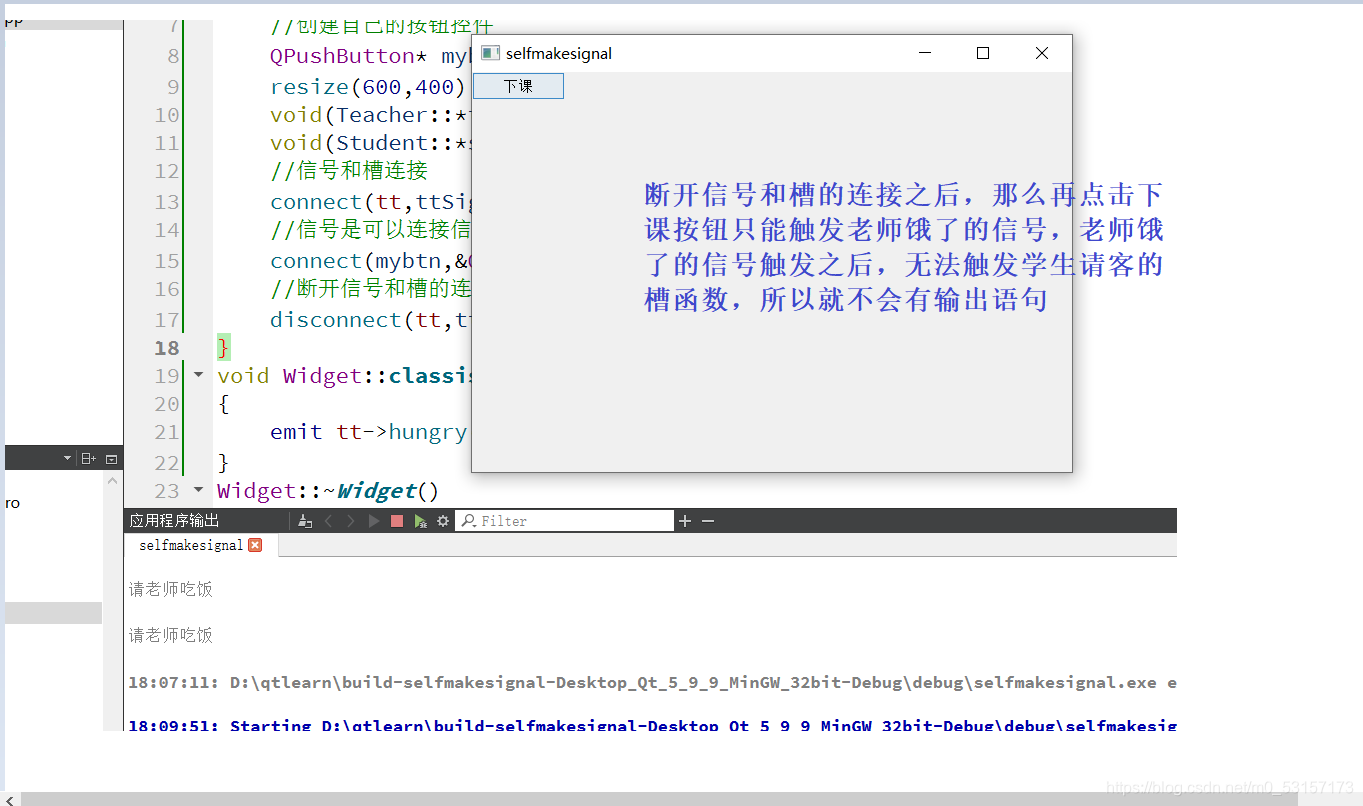Go to the next output tab arrow
This screenshot has width=1363, height=806.
coord(351,521)
